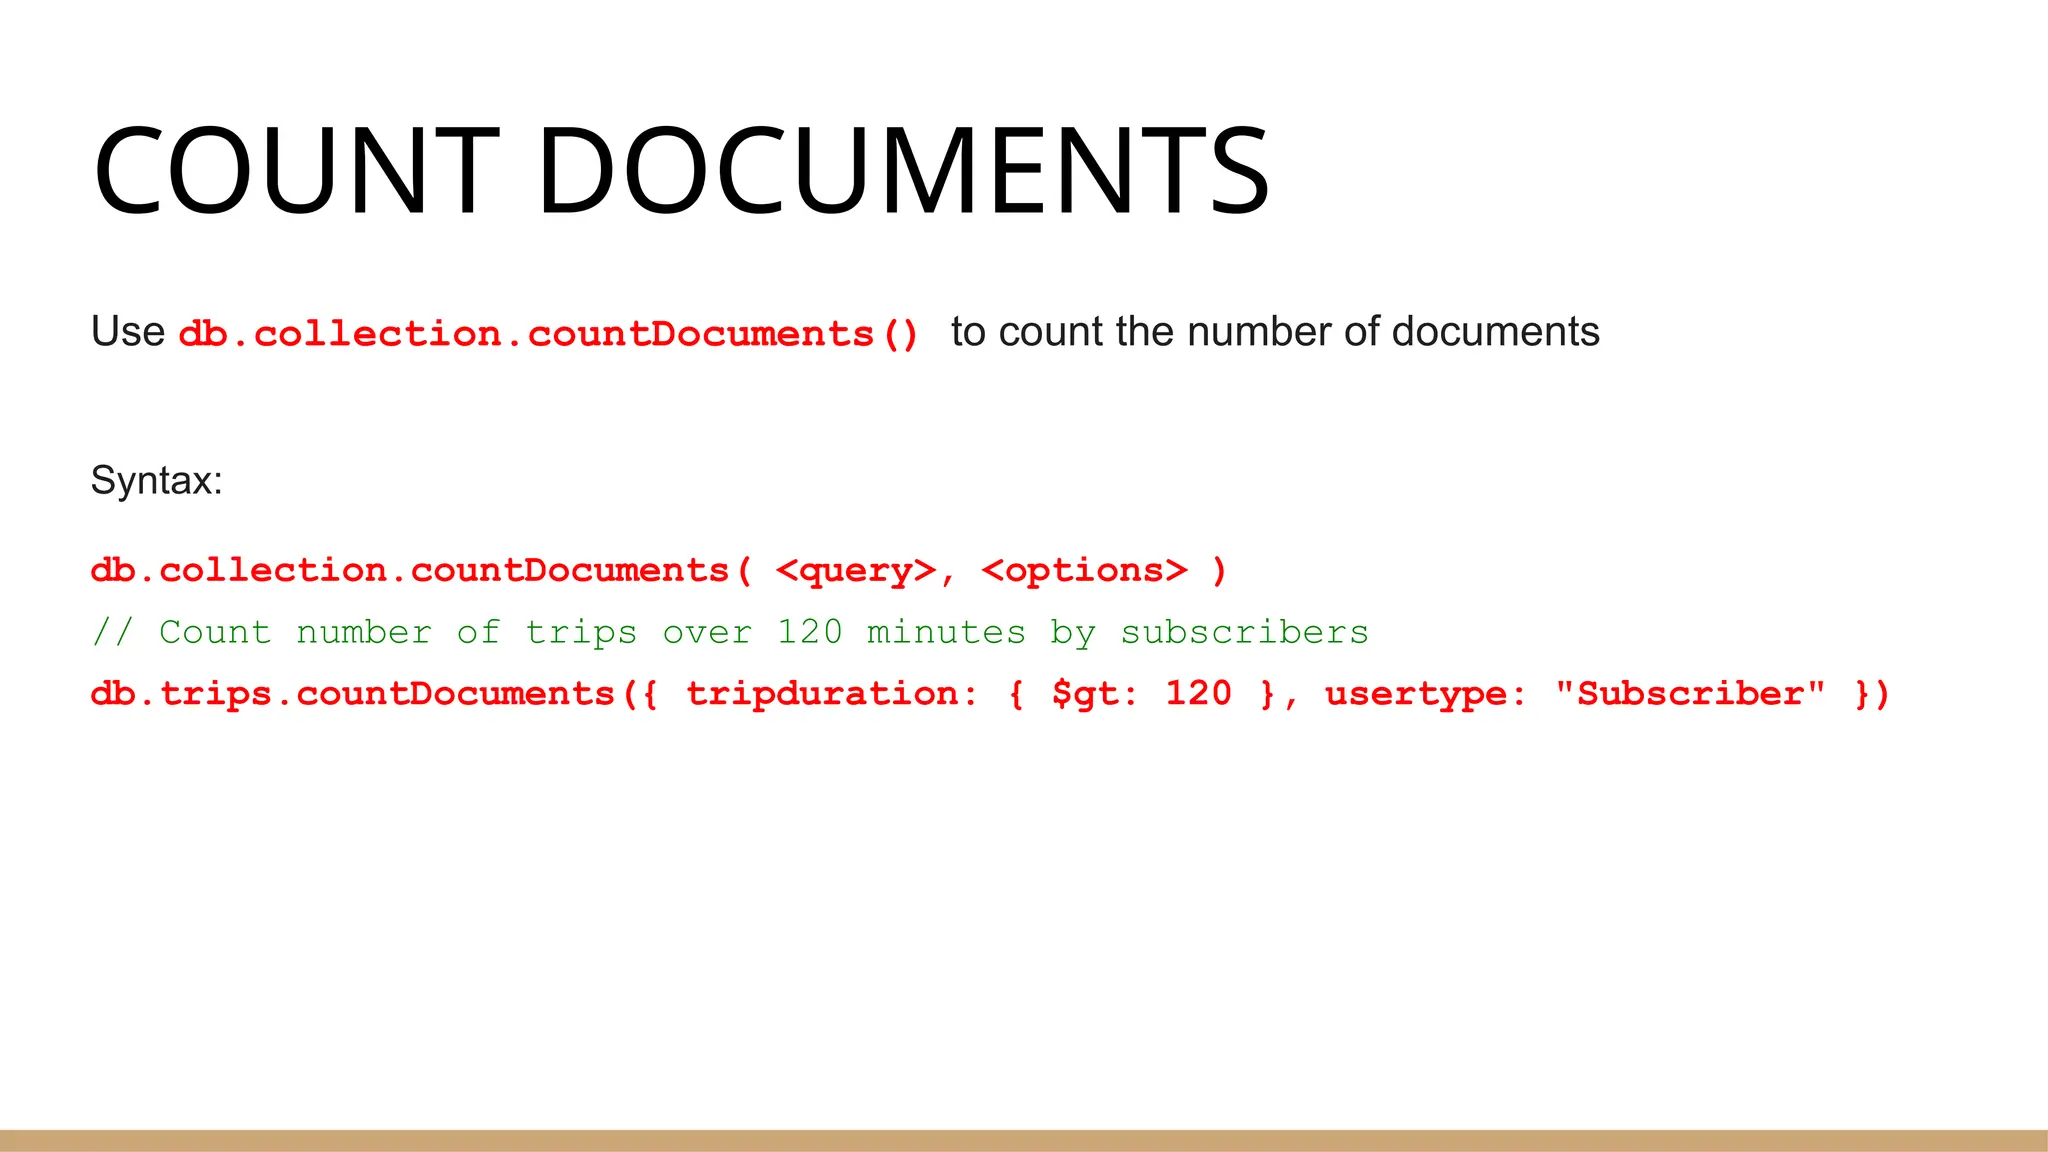2048x1152 pixels.
Task: Click 'to count the number of documents' text
Action: 1274,332
